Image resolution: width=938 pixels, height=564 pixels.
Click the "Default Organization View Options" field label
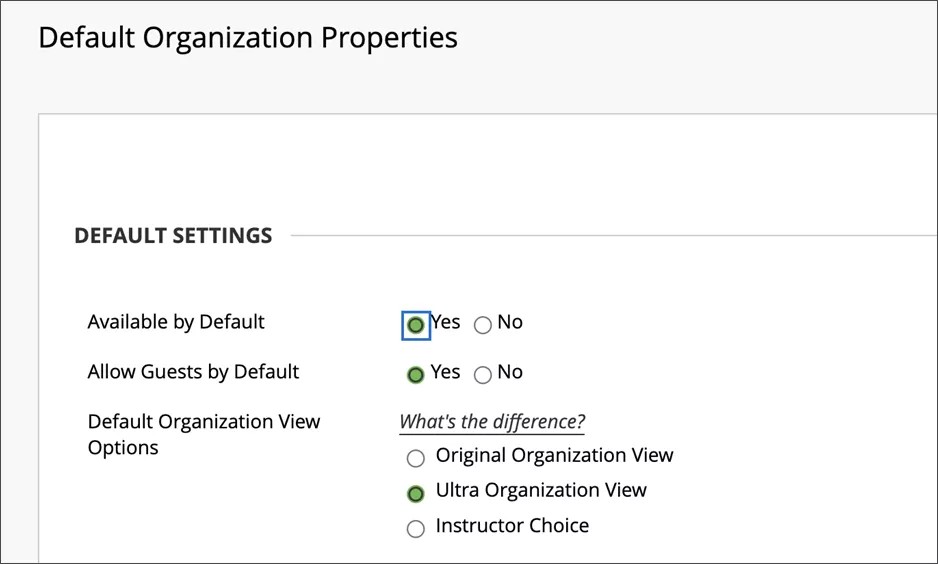[x=204, y=434]
